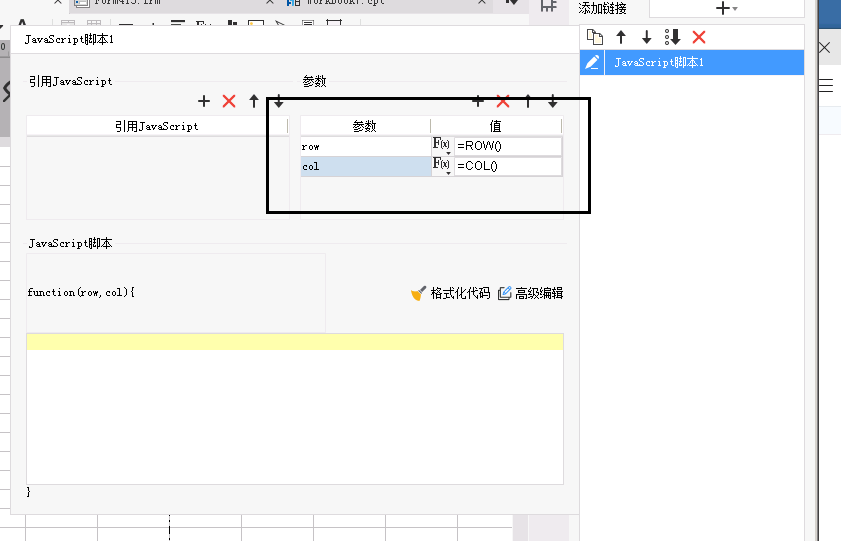Select the col parameter name cell
841x541 pixels.
tap(366, 166)
